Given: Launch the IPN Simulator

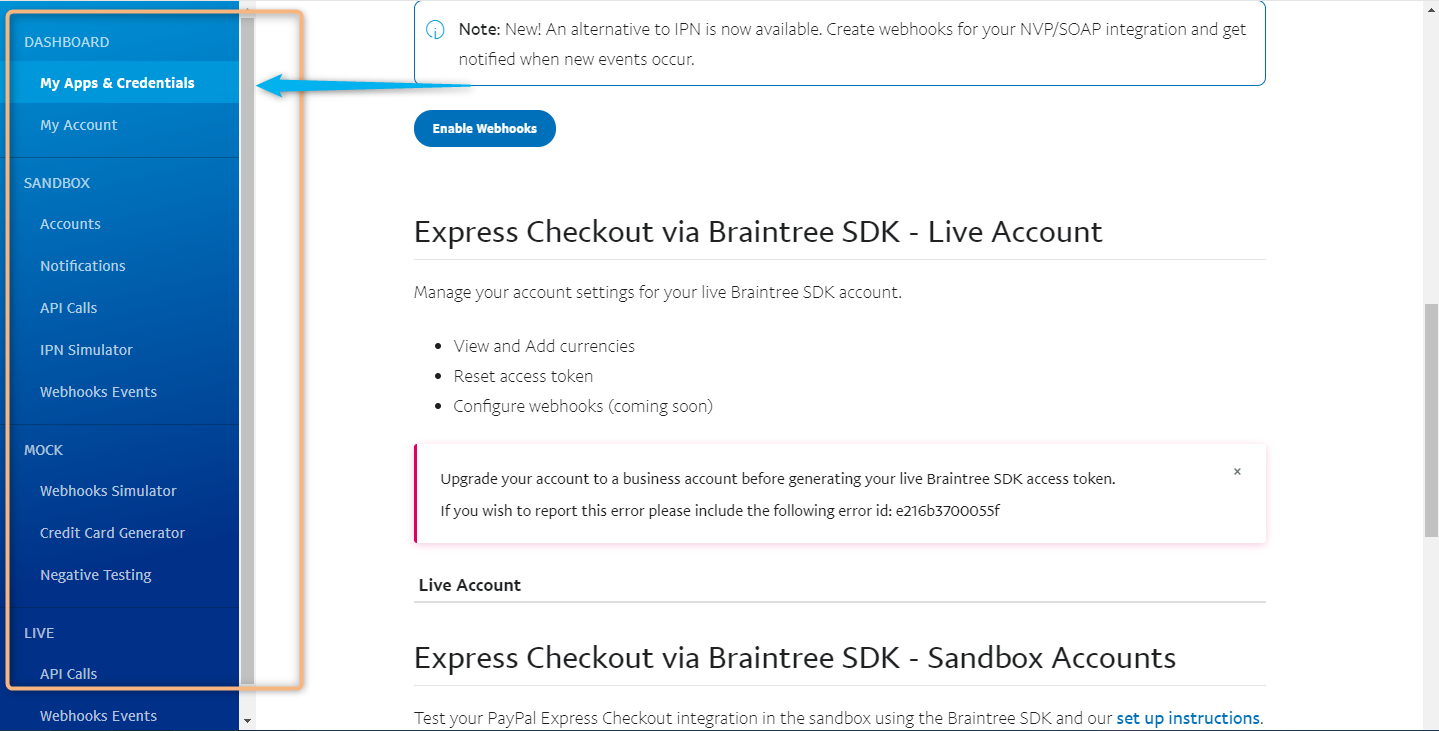Looking at the screenshot, I should [86, 350].
